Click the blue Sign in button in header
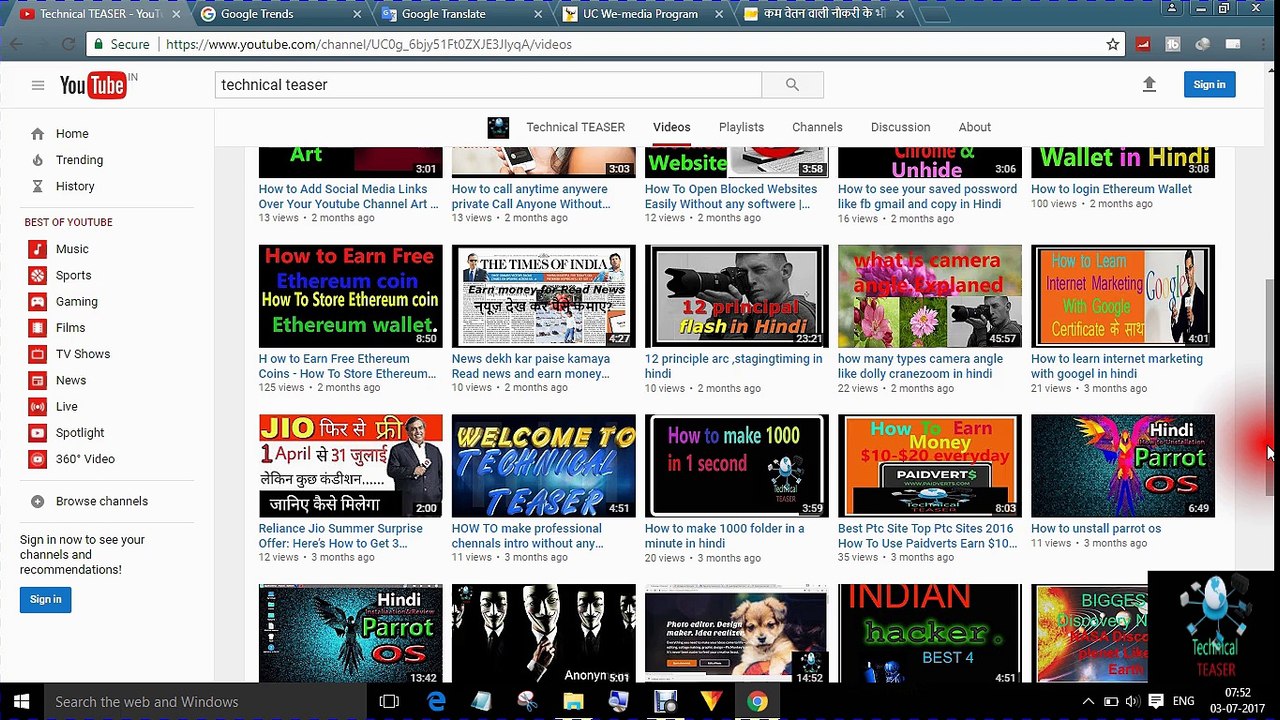Screen dimensions: 1280x720 pos(1209,85)
